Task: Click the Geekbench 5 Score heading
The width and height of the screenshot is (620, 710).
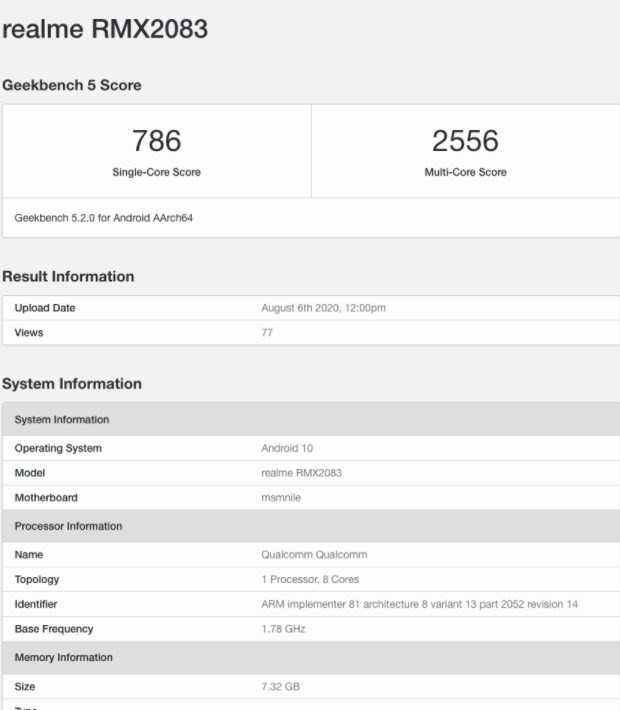Action: click(72, 85)
